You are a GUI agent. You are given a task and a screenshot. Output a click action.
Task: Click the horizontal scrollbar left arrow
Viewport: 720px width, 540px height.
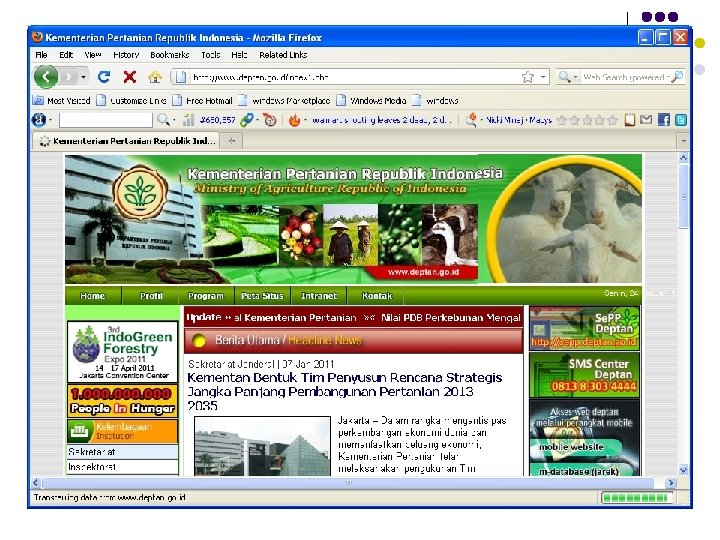(x=36, y=483)
